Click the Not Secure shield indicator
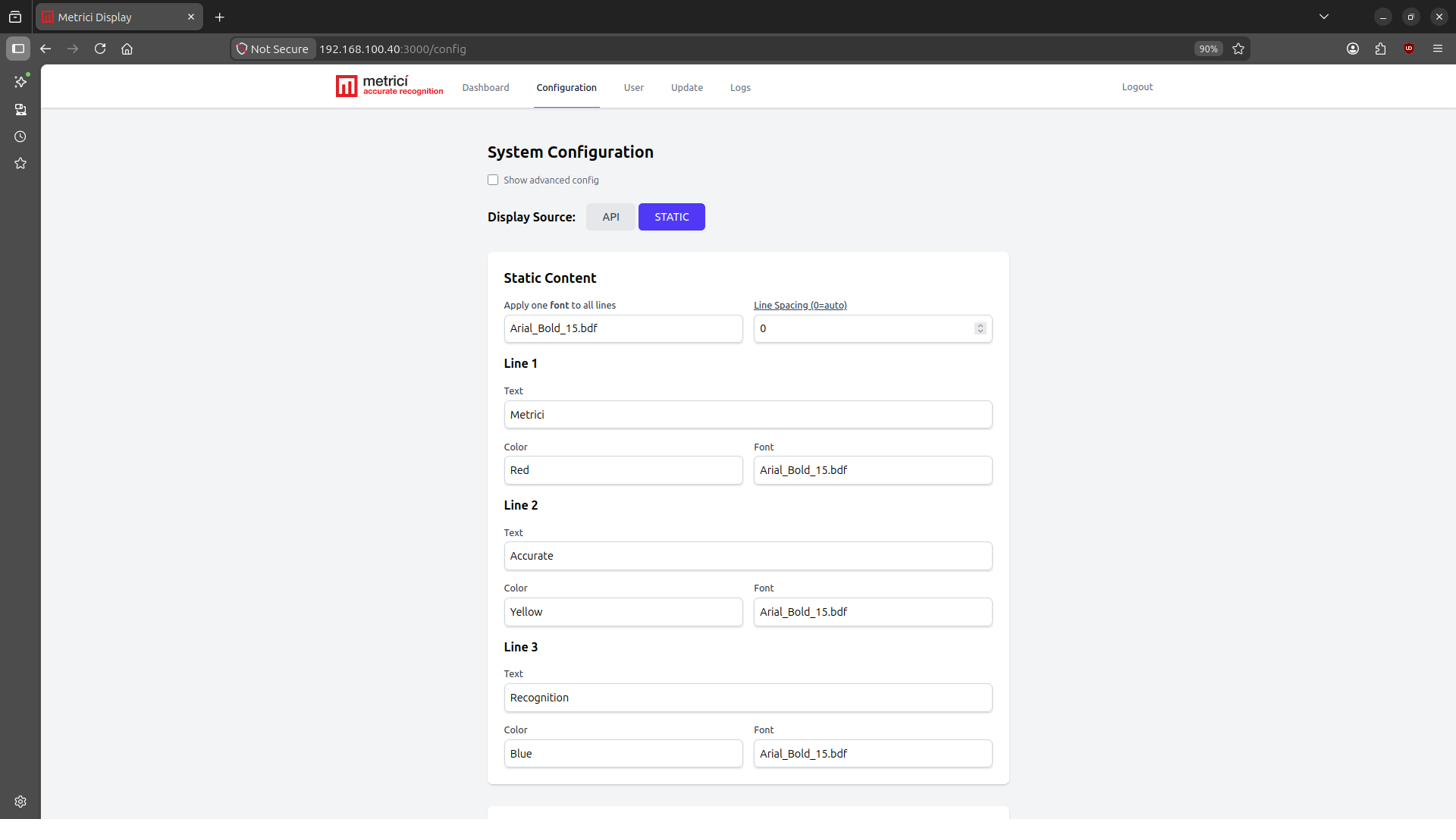 (272, 49)
